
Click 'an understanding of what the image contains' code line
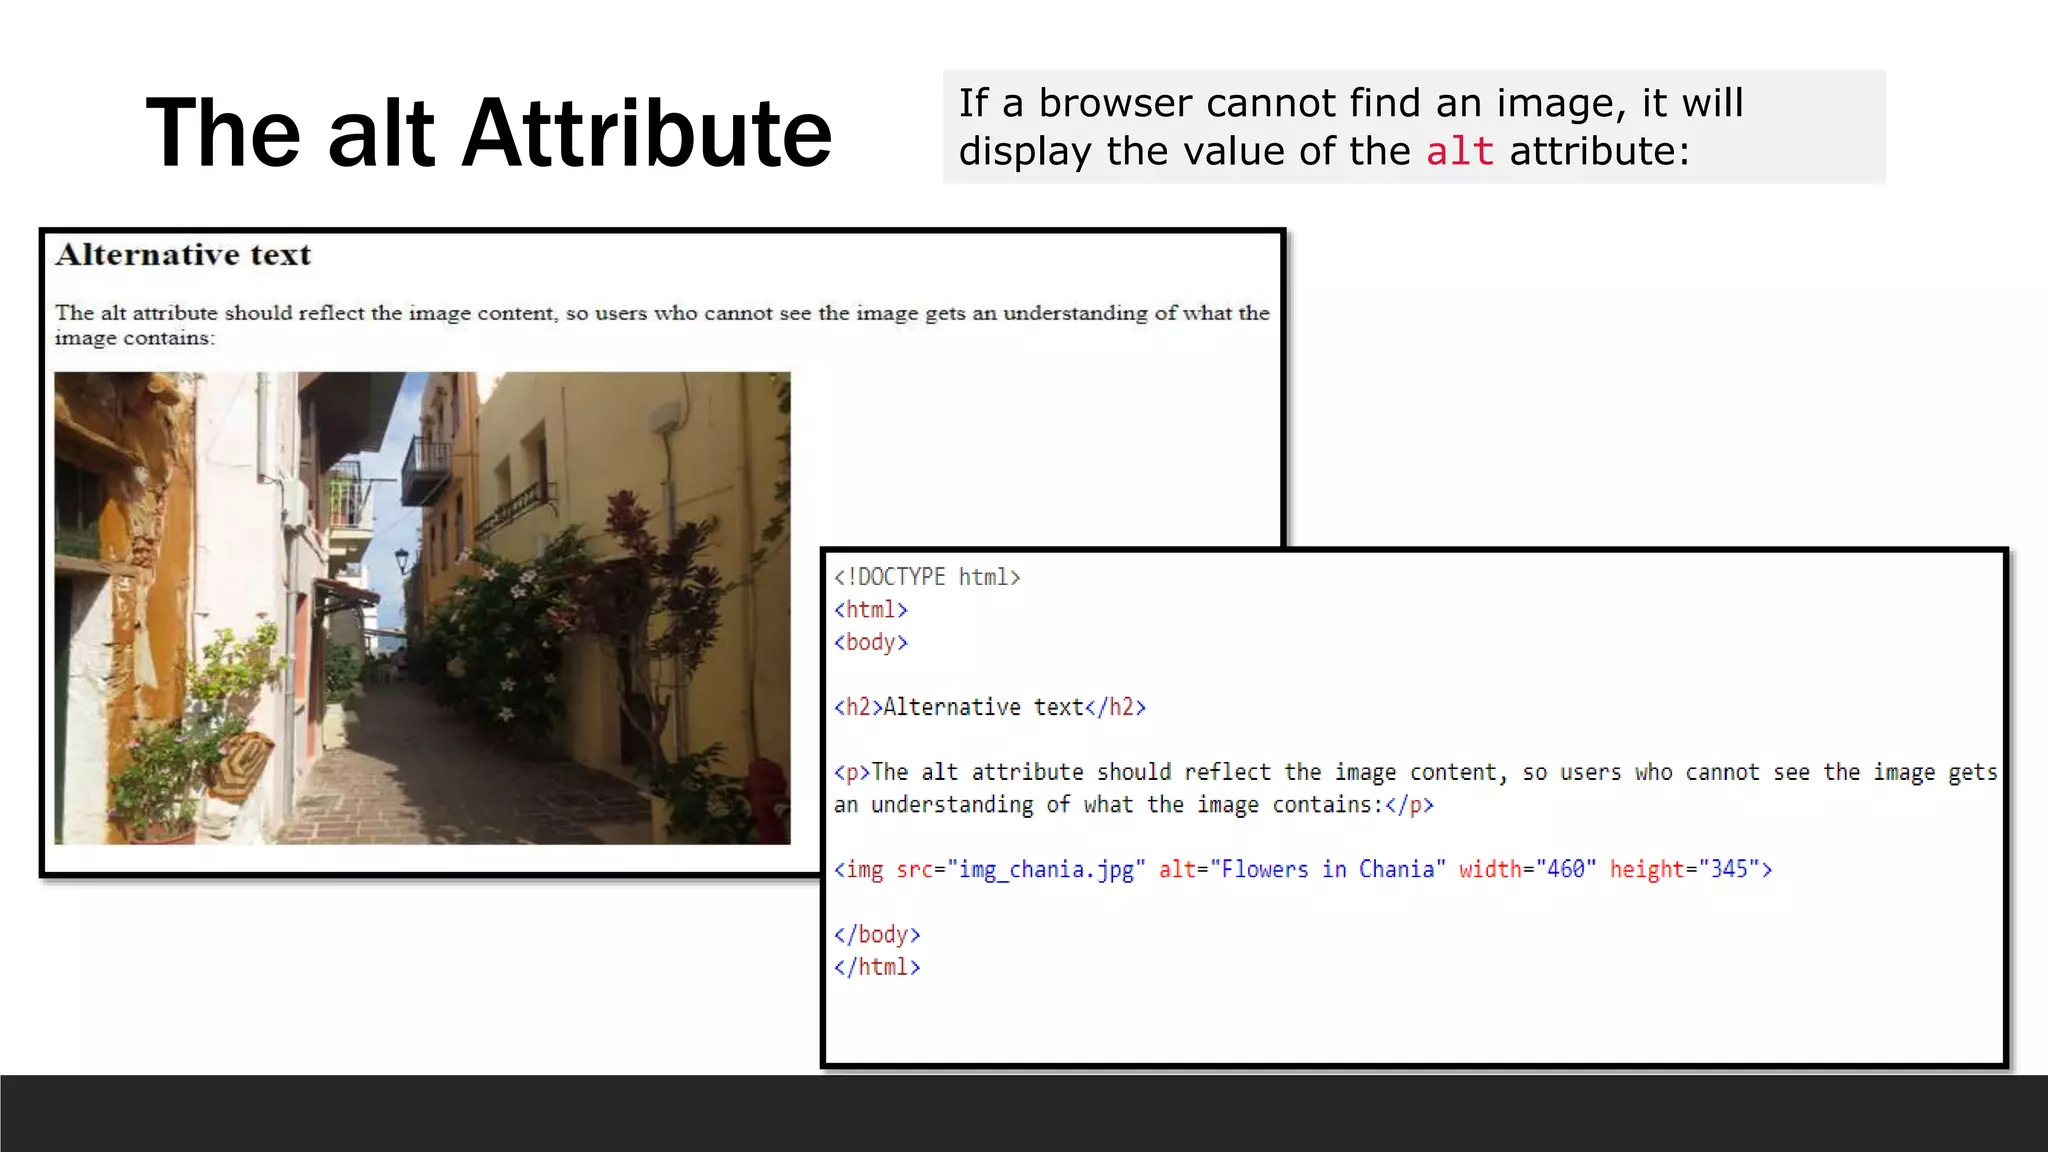pyautogui.click(x=1133, y=805)
